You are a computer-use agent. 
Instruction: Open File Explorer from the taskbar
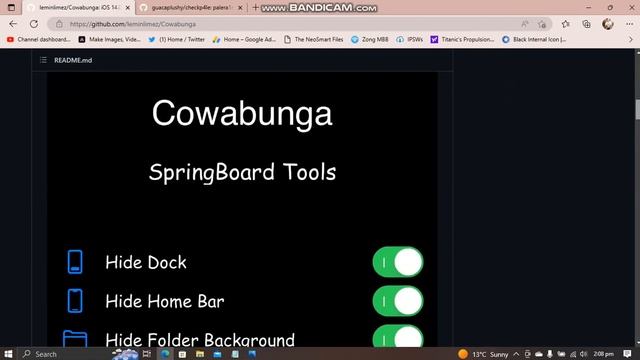200,354
